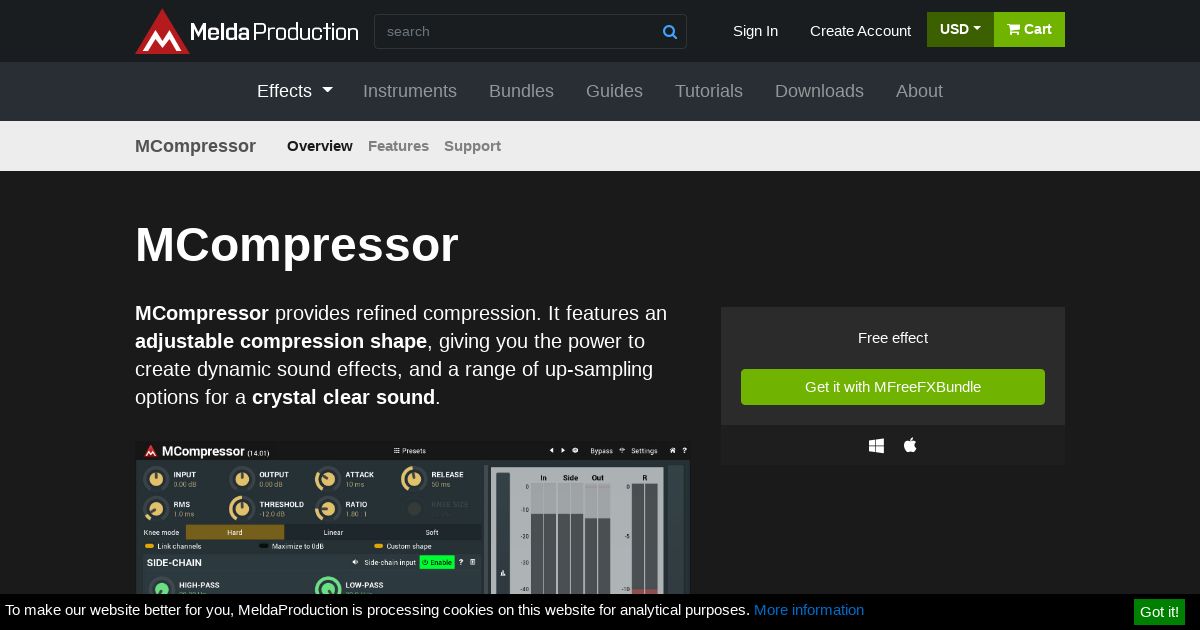Toggle Link channels in plugin

point(173,546)
